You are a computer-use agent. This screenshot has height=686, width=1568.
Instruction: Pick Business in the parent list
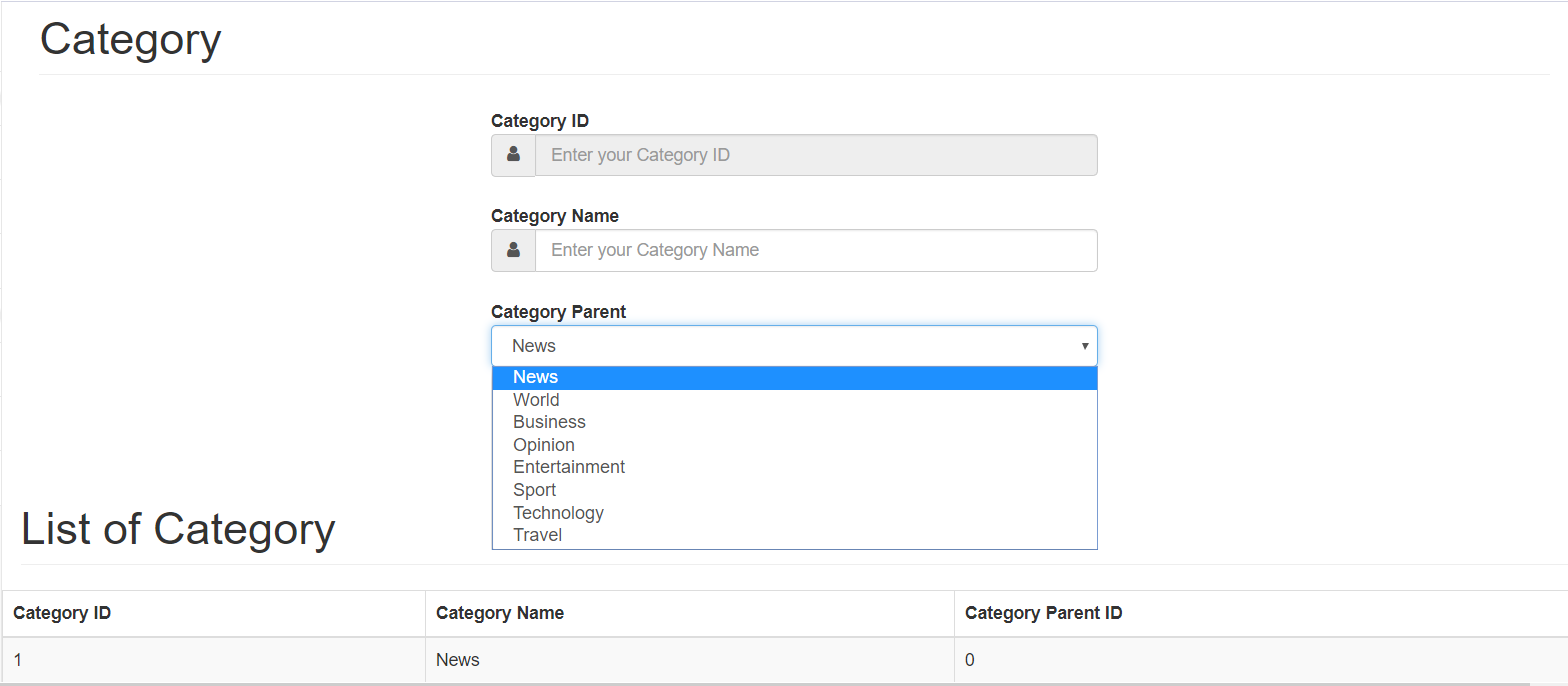550,422
